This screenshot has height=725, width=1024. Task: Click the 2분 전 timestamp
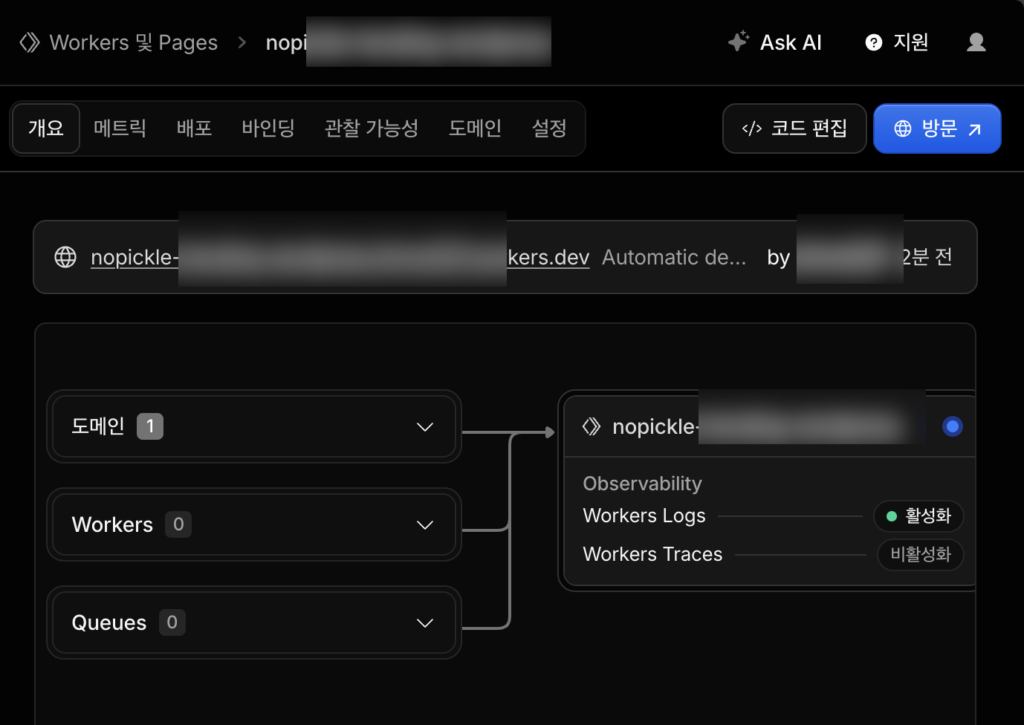(926, 257)
